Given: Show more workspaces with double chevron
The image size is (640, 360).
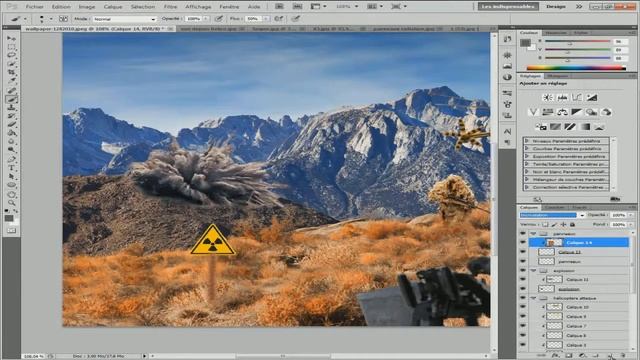Looking at the screenshot, I should pyautogui.click(x=579, y=7).
